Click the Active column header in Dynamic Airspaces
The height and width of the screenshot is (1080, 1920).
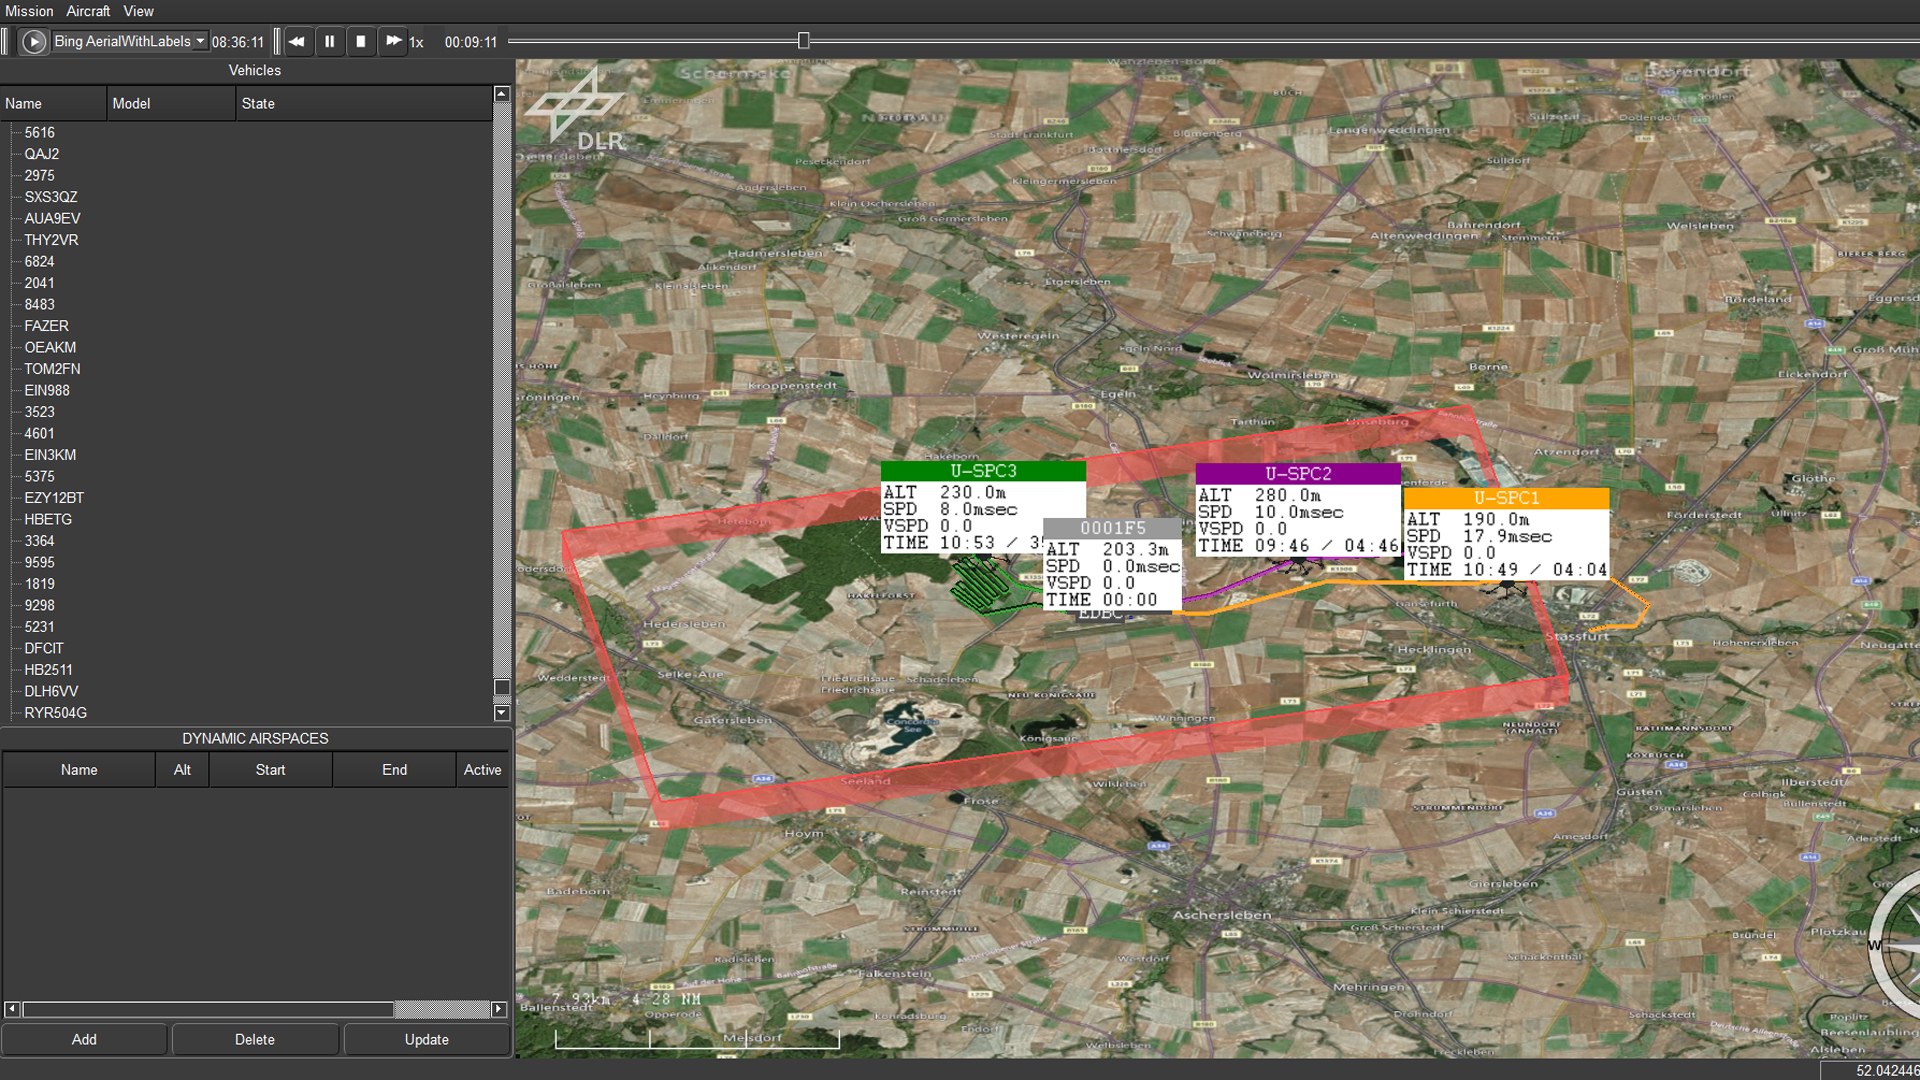(483, 770)
